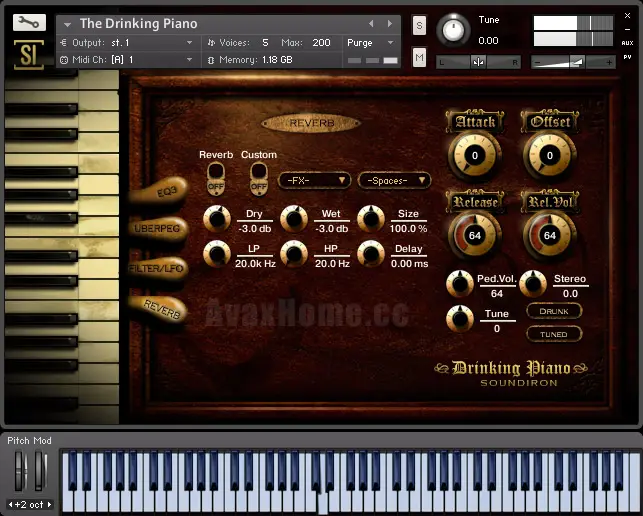Click the LP filter knob
This screenshot has width=643, height=516.
[x=217, y=254]
